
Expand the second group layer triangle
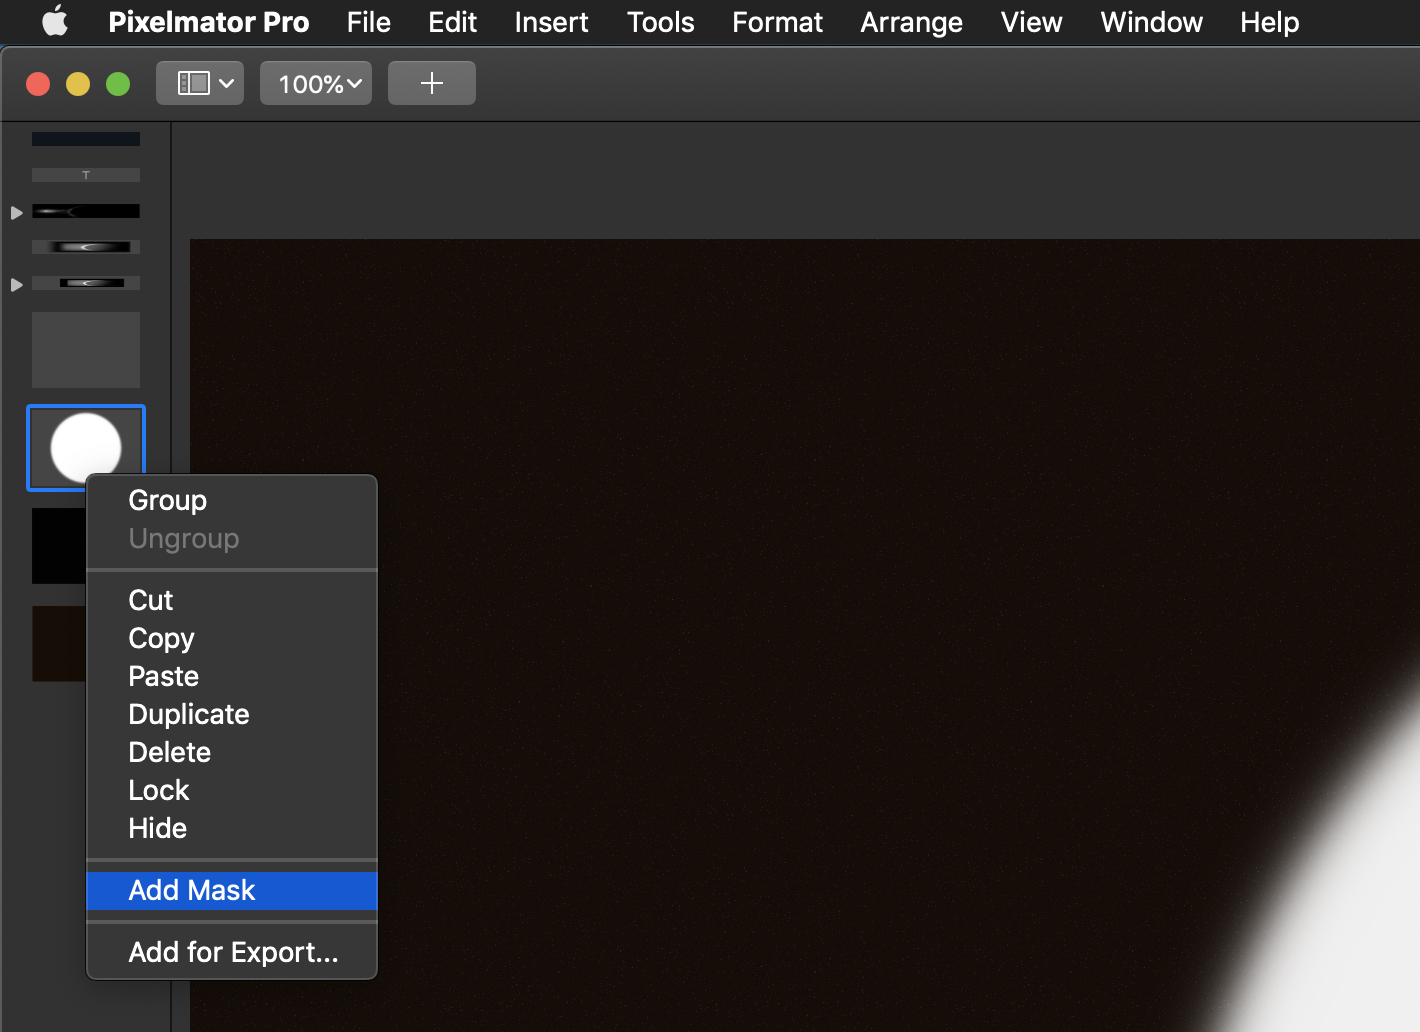[x=16, y=285]
